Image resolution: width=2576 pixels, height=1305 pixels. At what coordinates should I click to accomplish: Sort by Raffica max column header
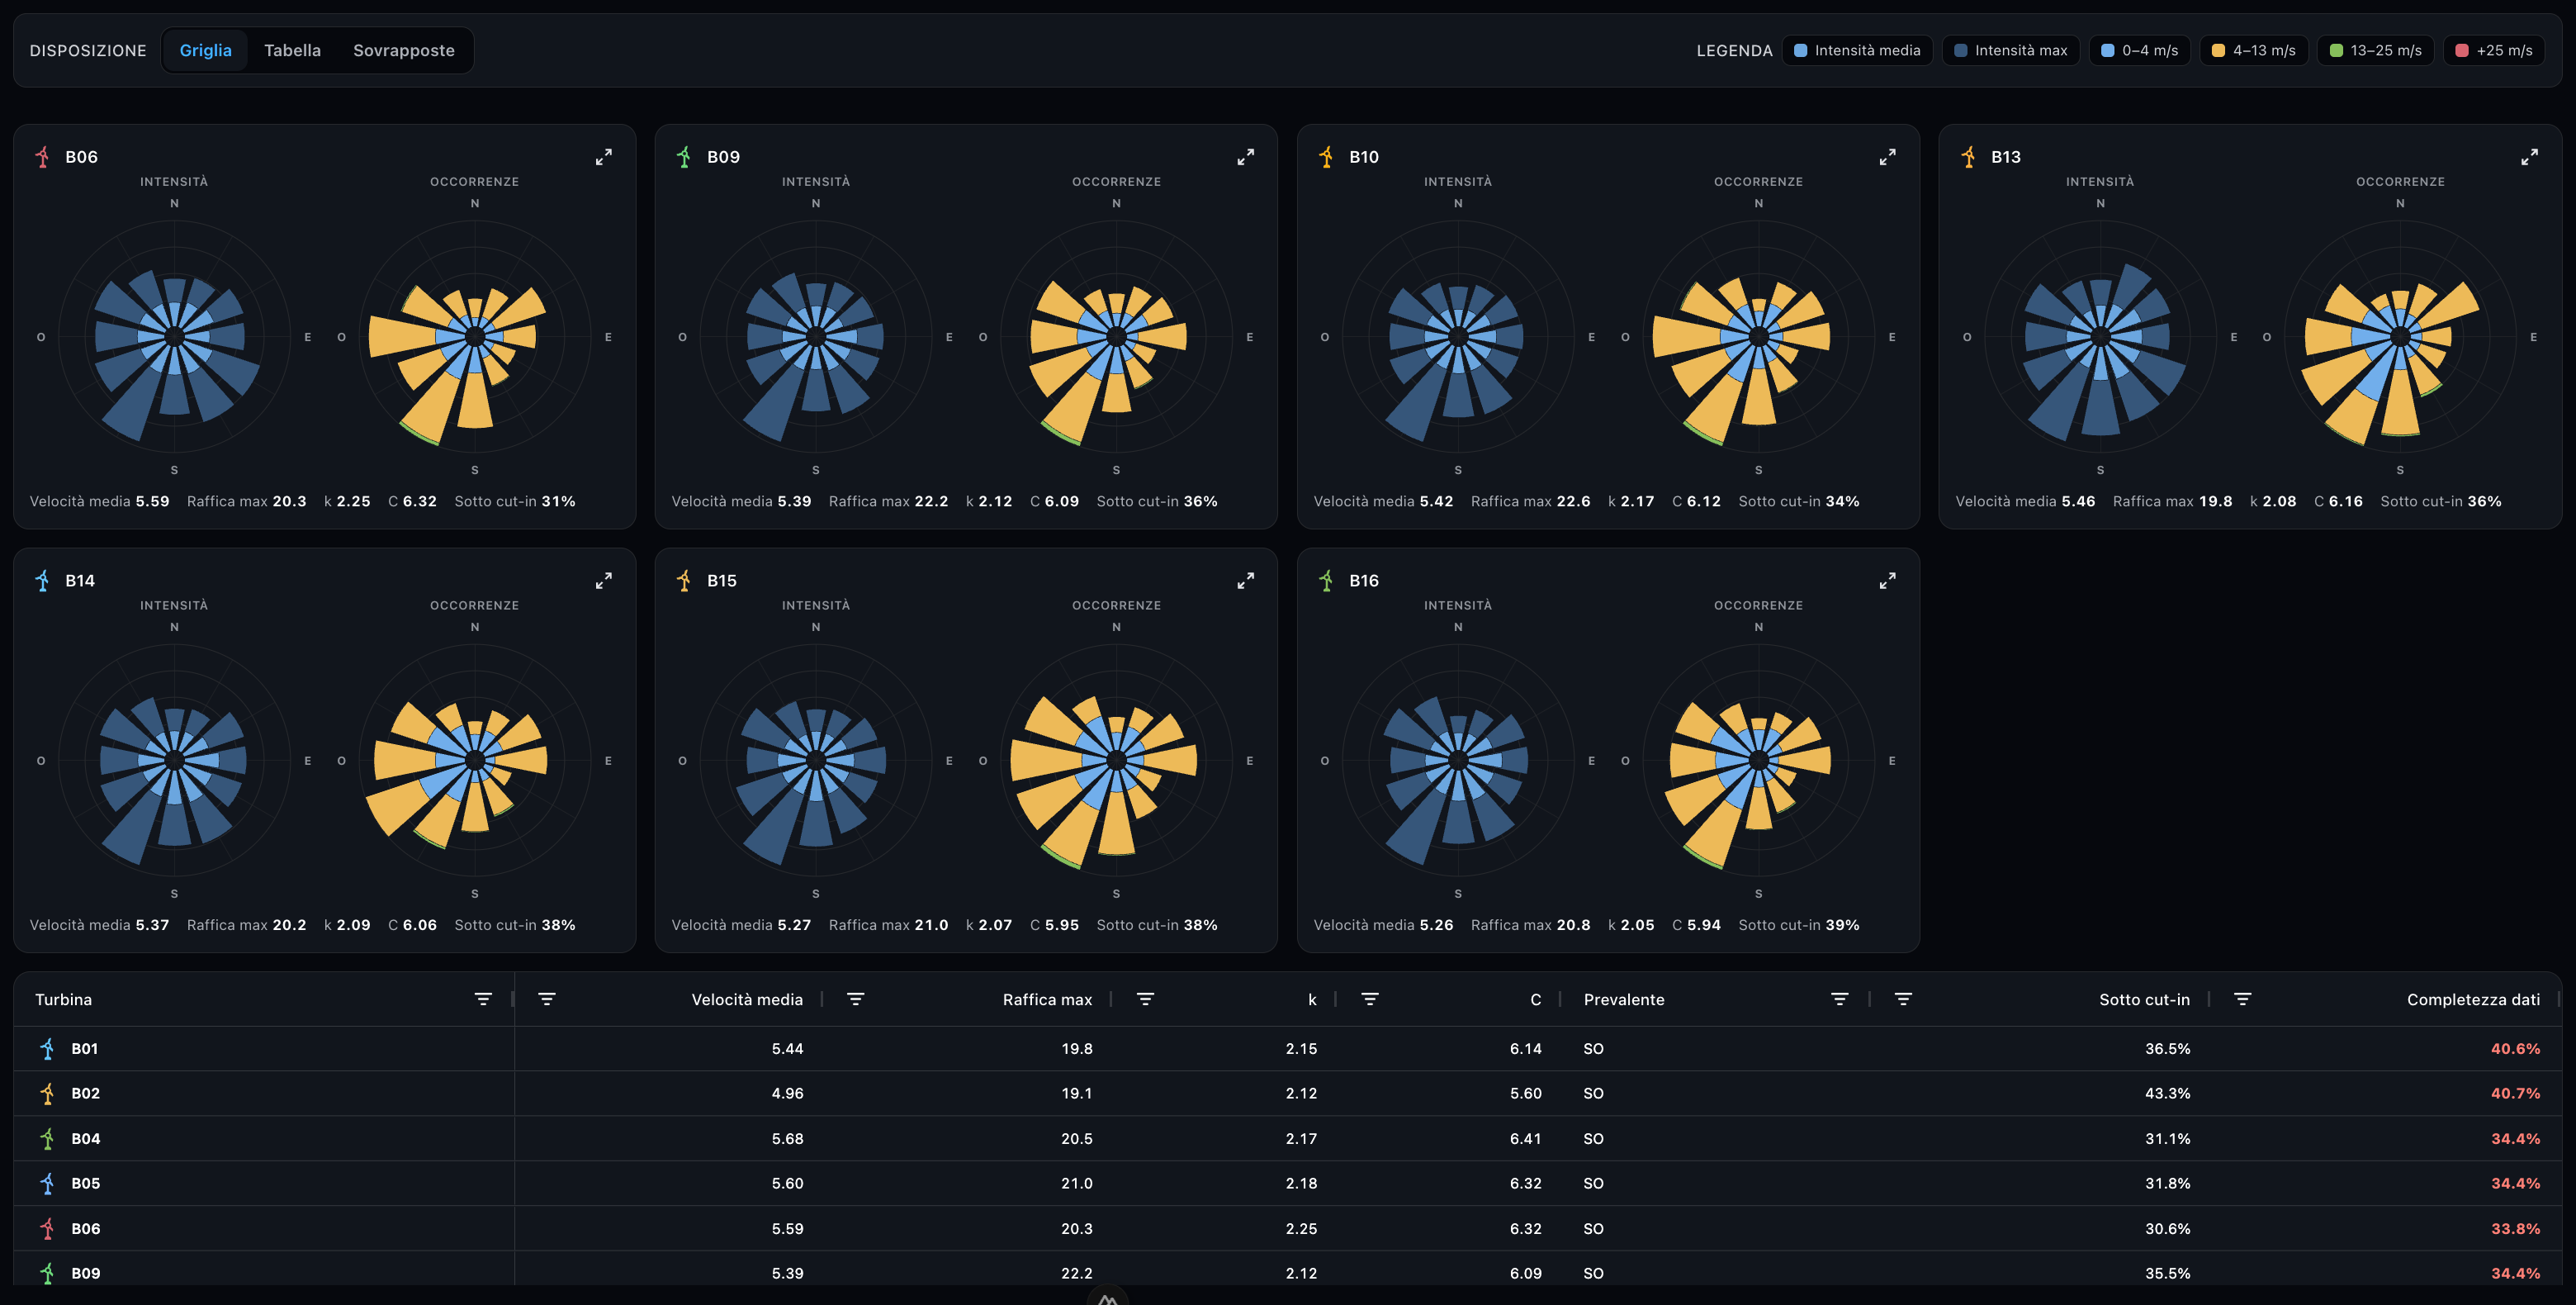(1047, 1000)
